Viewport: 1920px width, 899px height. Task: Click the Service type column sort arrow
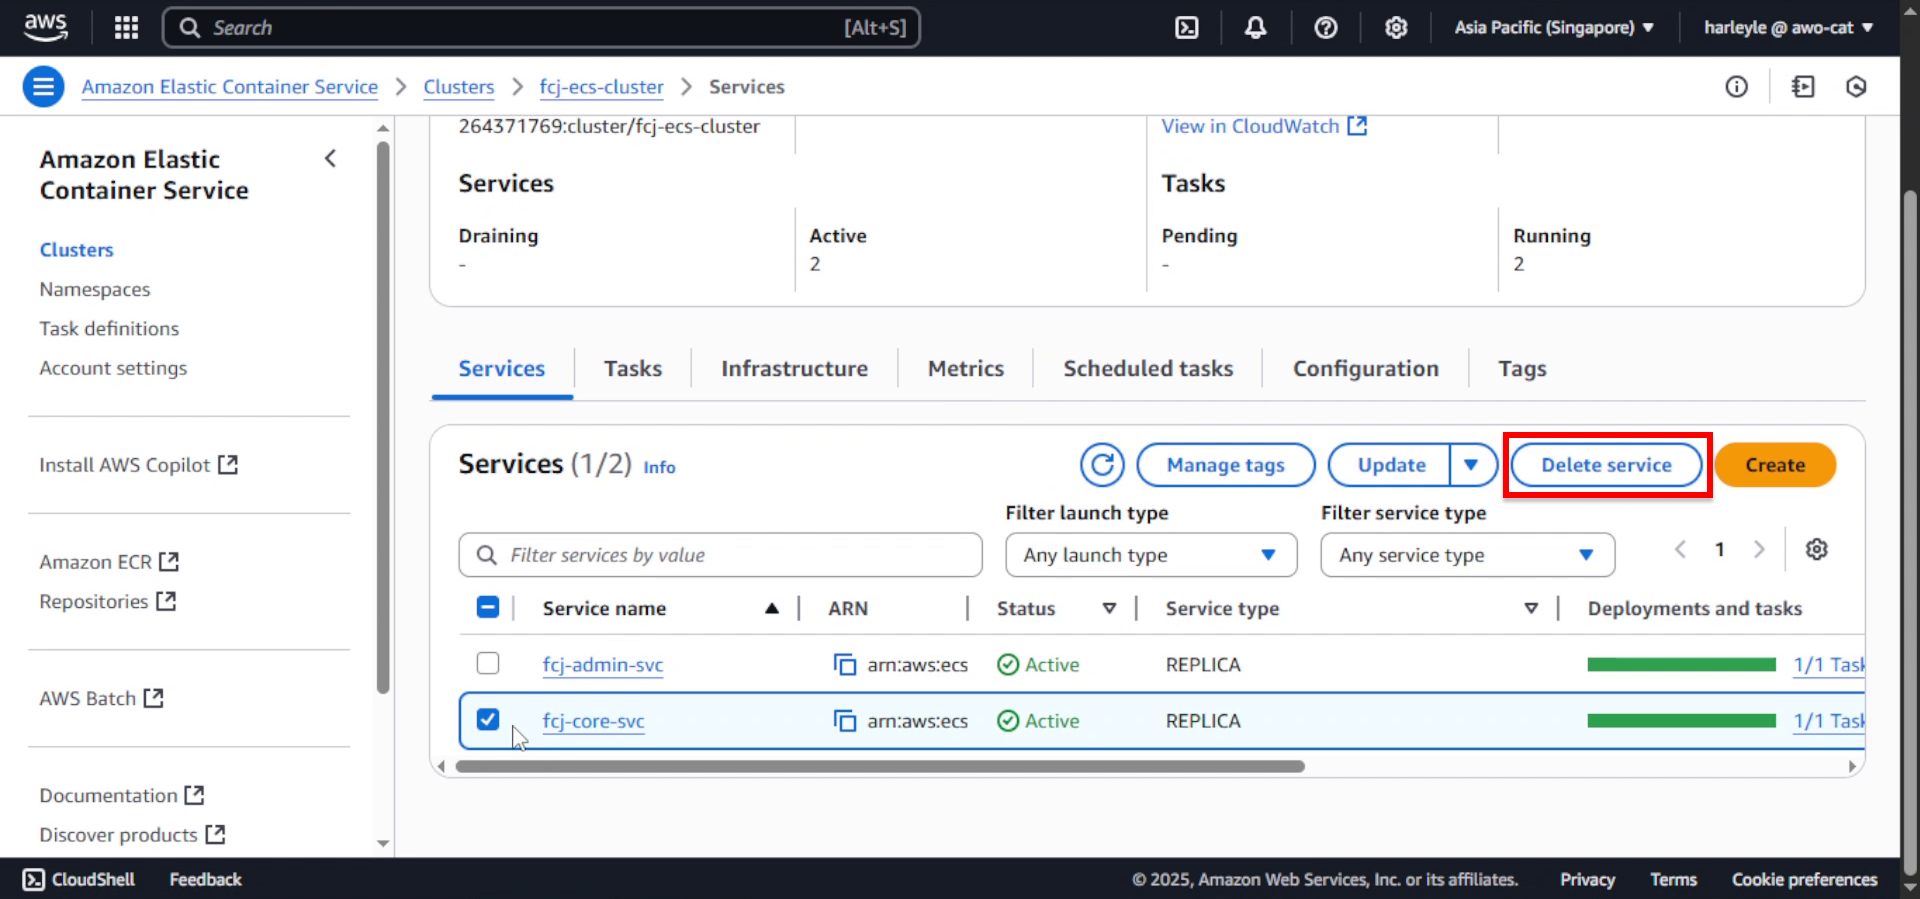click(x=1531, y=608)
